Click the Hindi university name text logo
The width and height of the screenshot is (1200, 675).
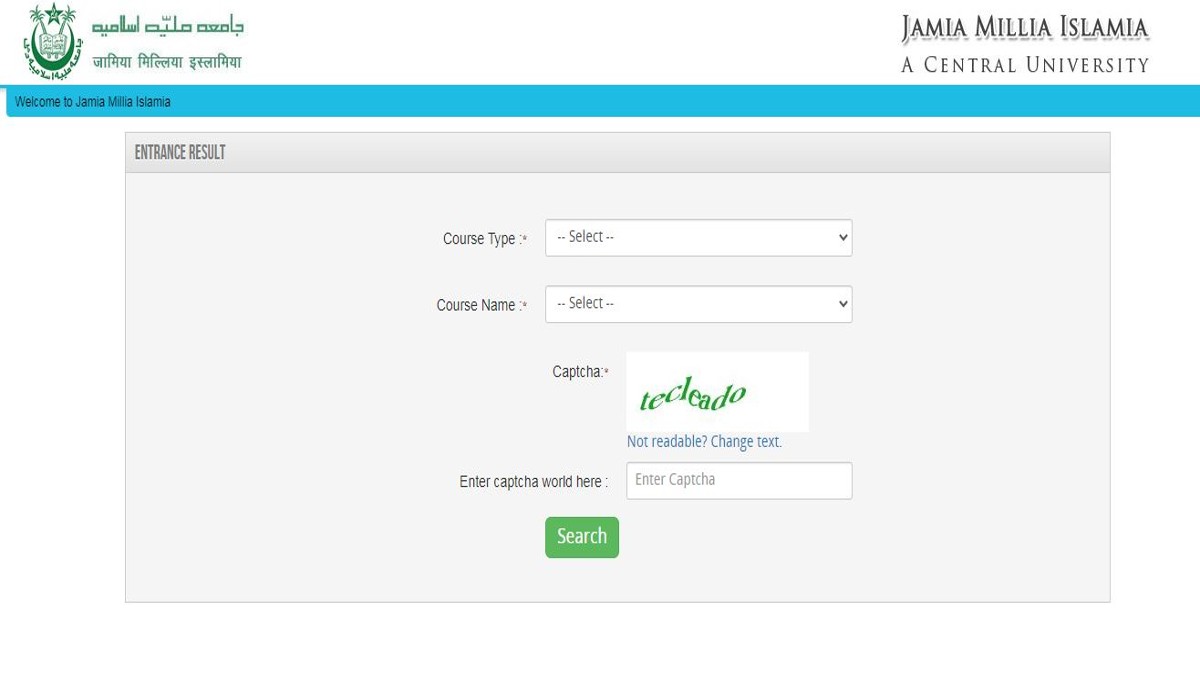[168, 58]
